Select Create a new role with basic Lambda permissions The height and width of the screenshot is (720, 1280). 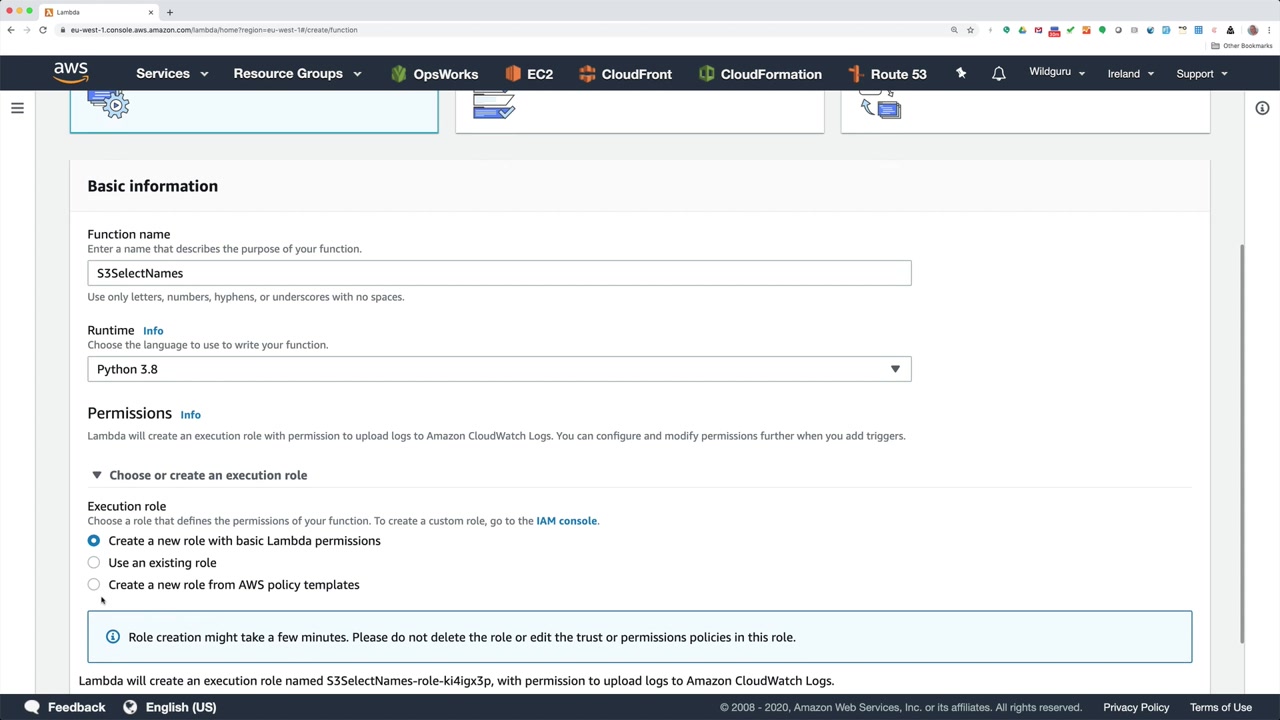click(x=94, y=541)
